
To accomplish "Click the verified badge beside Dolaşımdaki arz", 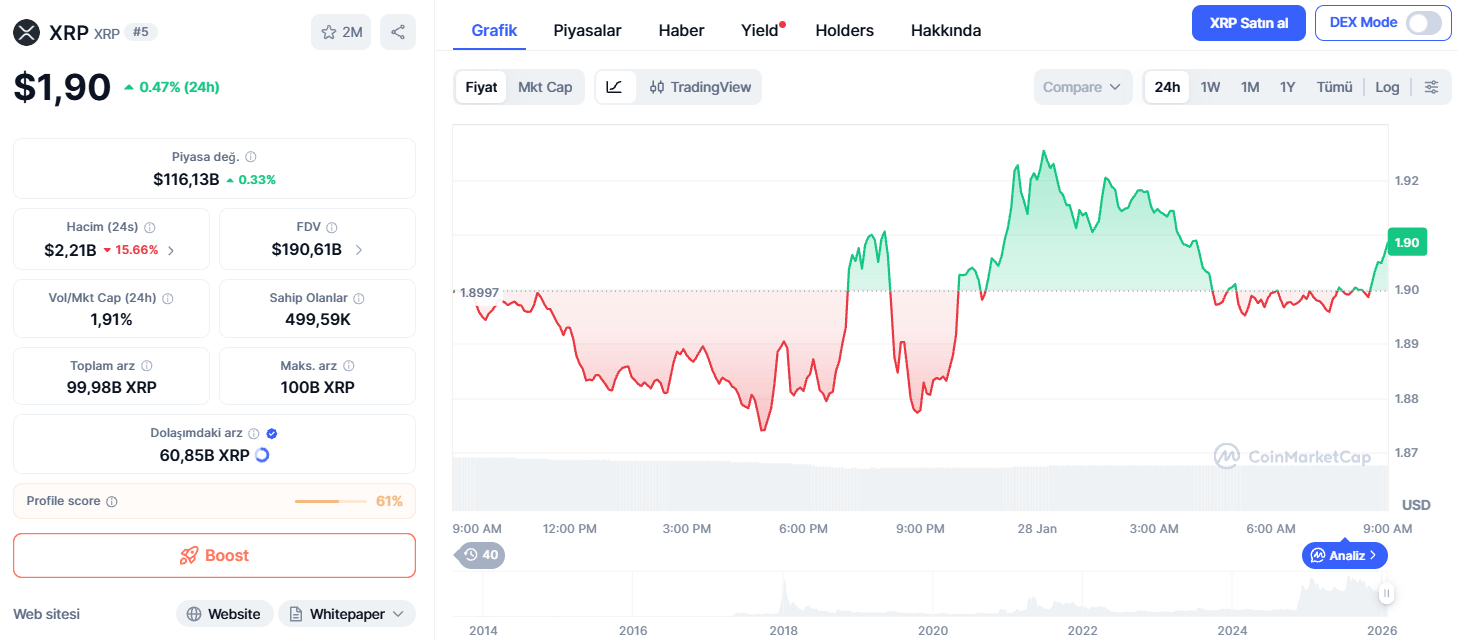I will click(x=272, y=433).
